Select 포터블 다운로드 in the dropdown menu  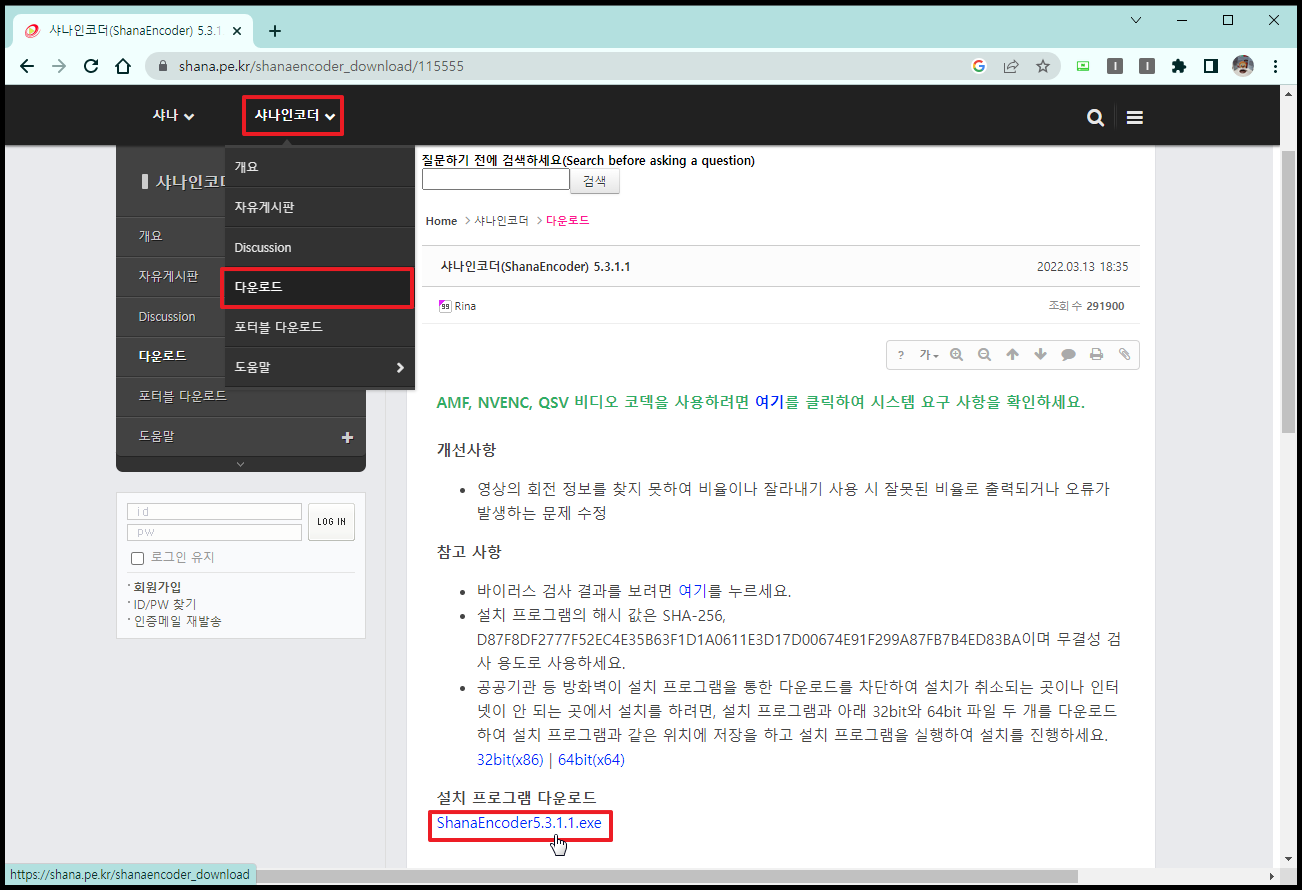click(x=319, y=327)
